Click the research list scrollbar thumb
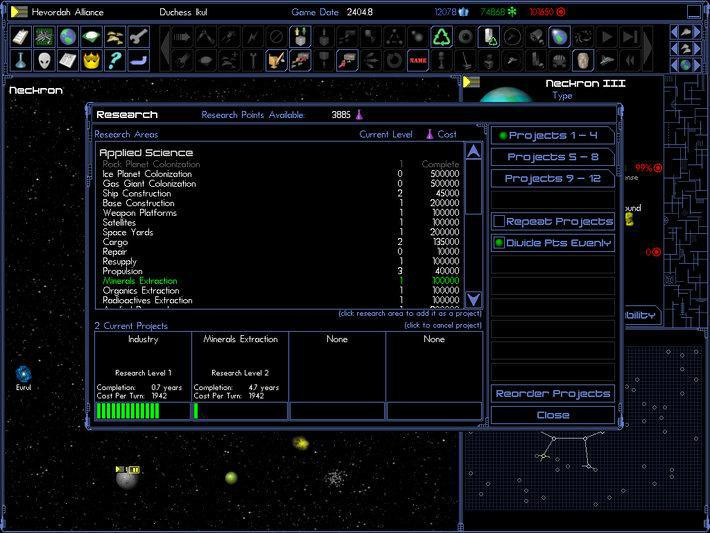The image size is (710, 533). pyautogui.click(x=474, y=187)
